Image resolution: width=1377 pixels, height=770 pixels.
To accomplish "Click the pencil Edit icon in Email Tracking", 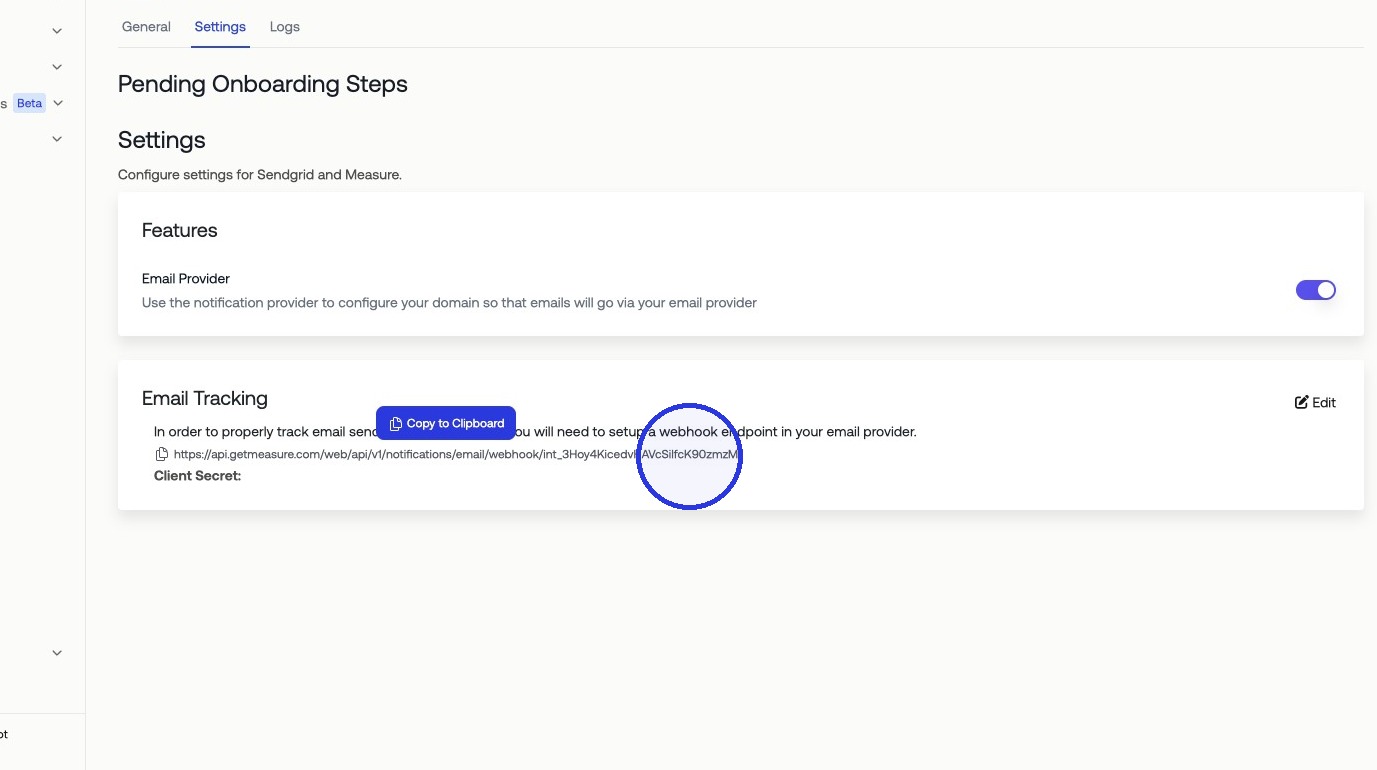I will (1301, 402).
